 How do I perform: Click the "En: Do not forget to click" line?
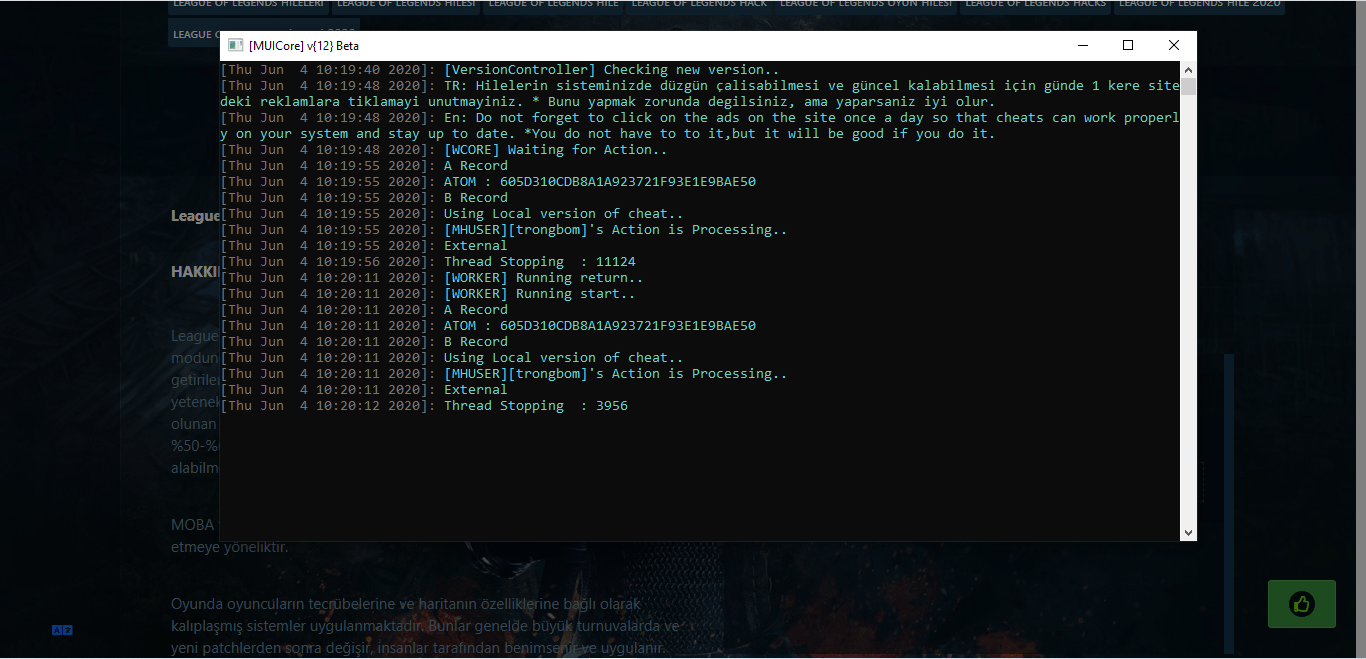[700, 126]
